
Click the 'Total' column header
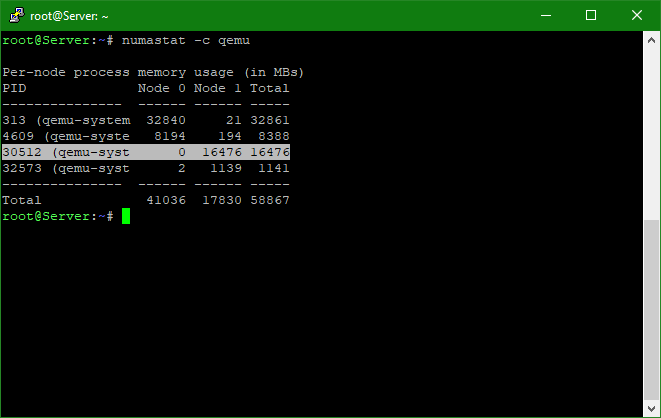(x=270, y=88)
